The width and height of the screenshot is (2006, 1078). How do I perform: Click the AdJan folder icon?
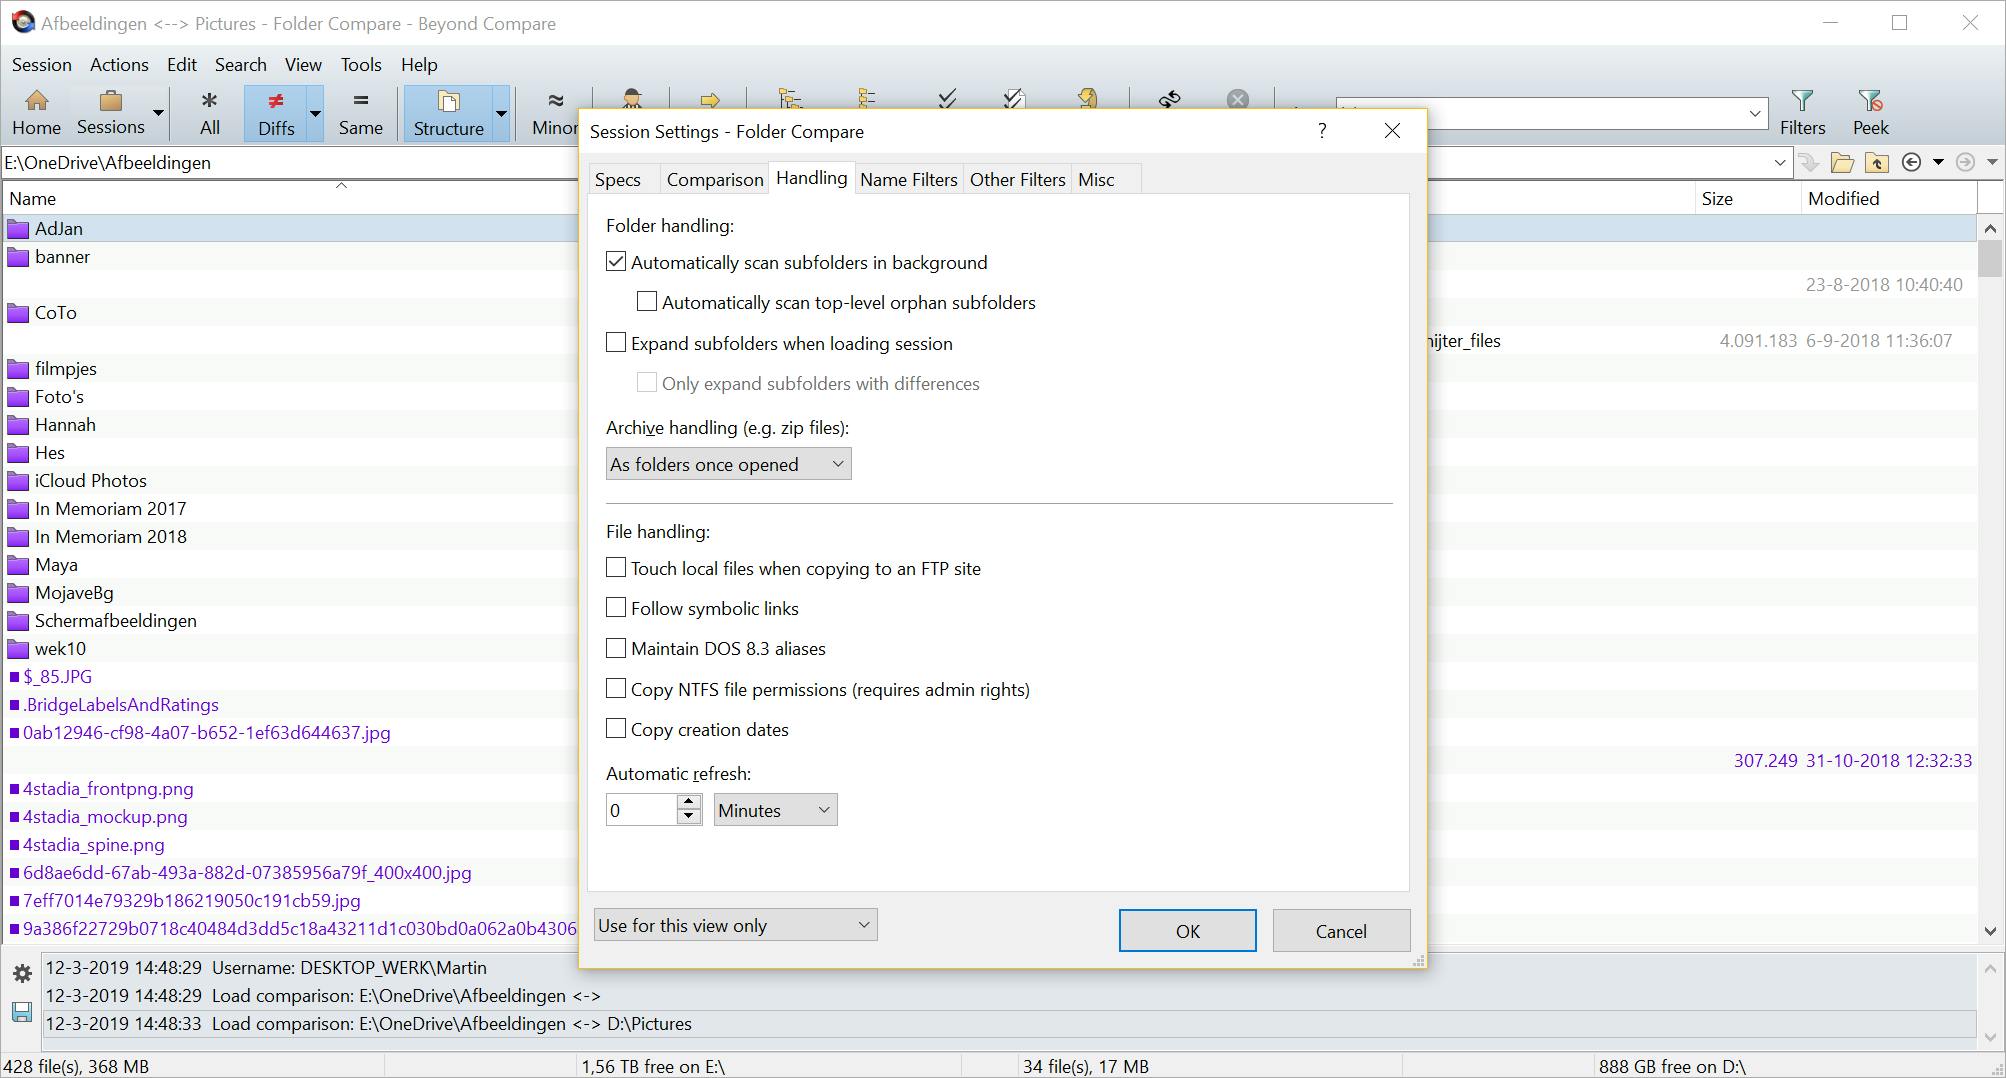pos(18,229)
